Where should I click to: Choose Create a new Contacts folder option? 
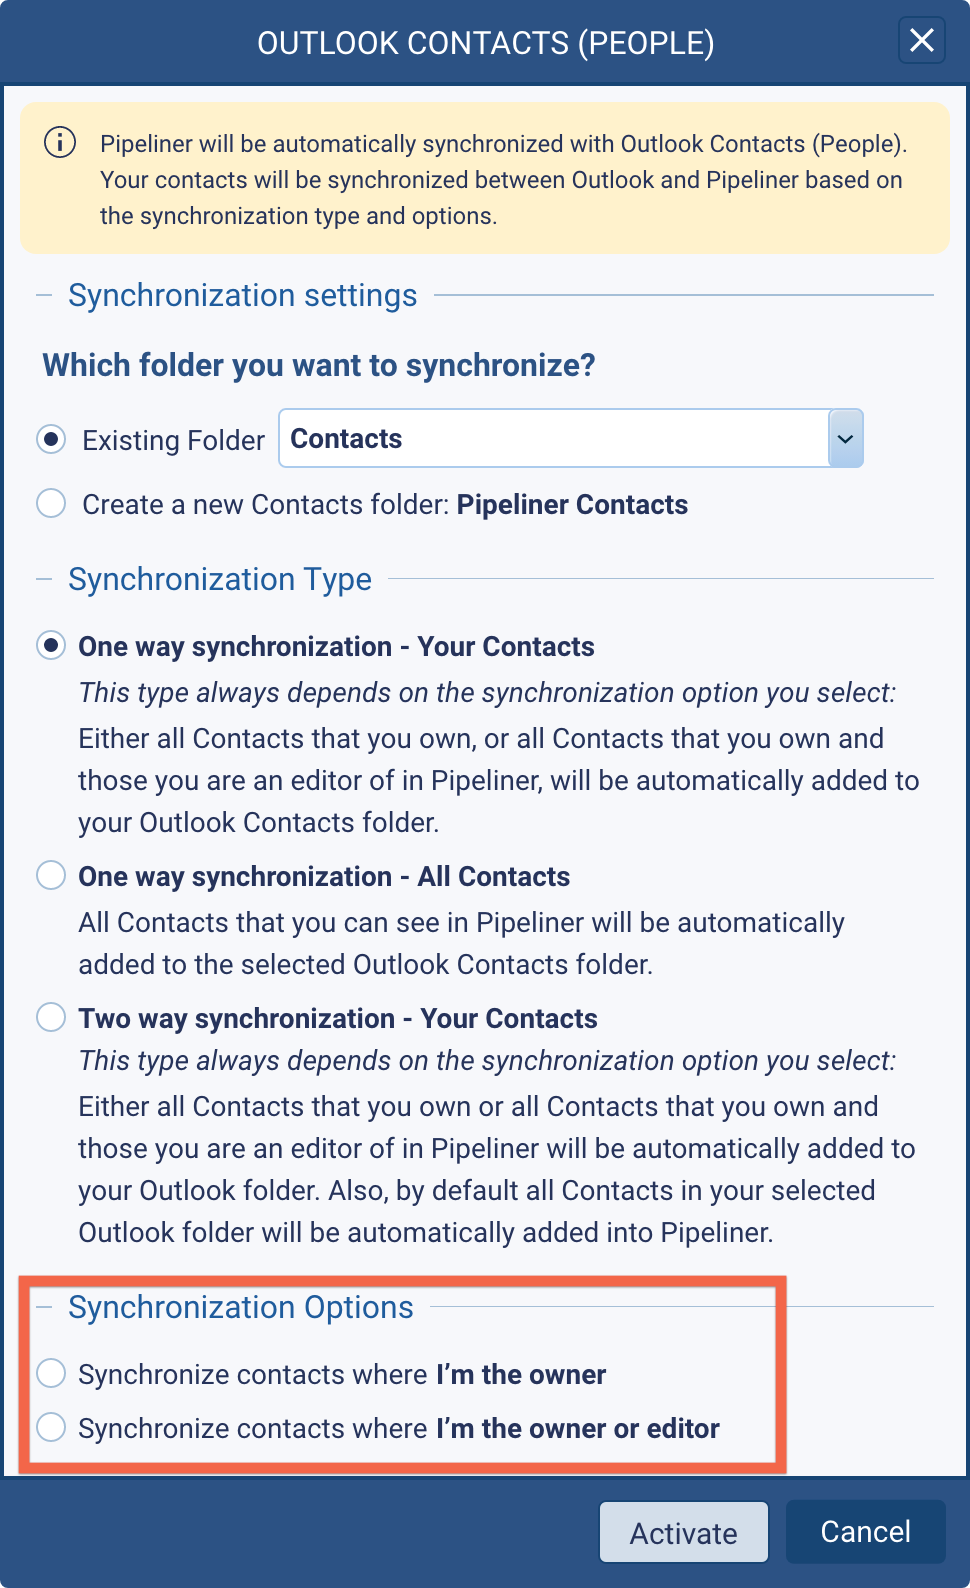tap(51, 503)
